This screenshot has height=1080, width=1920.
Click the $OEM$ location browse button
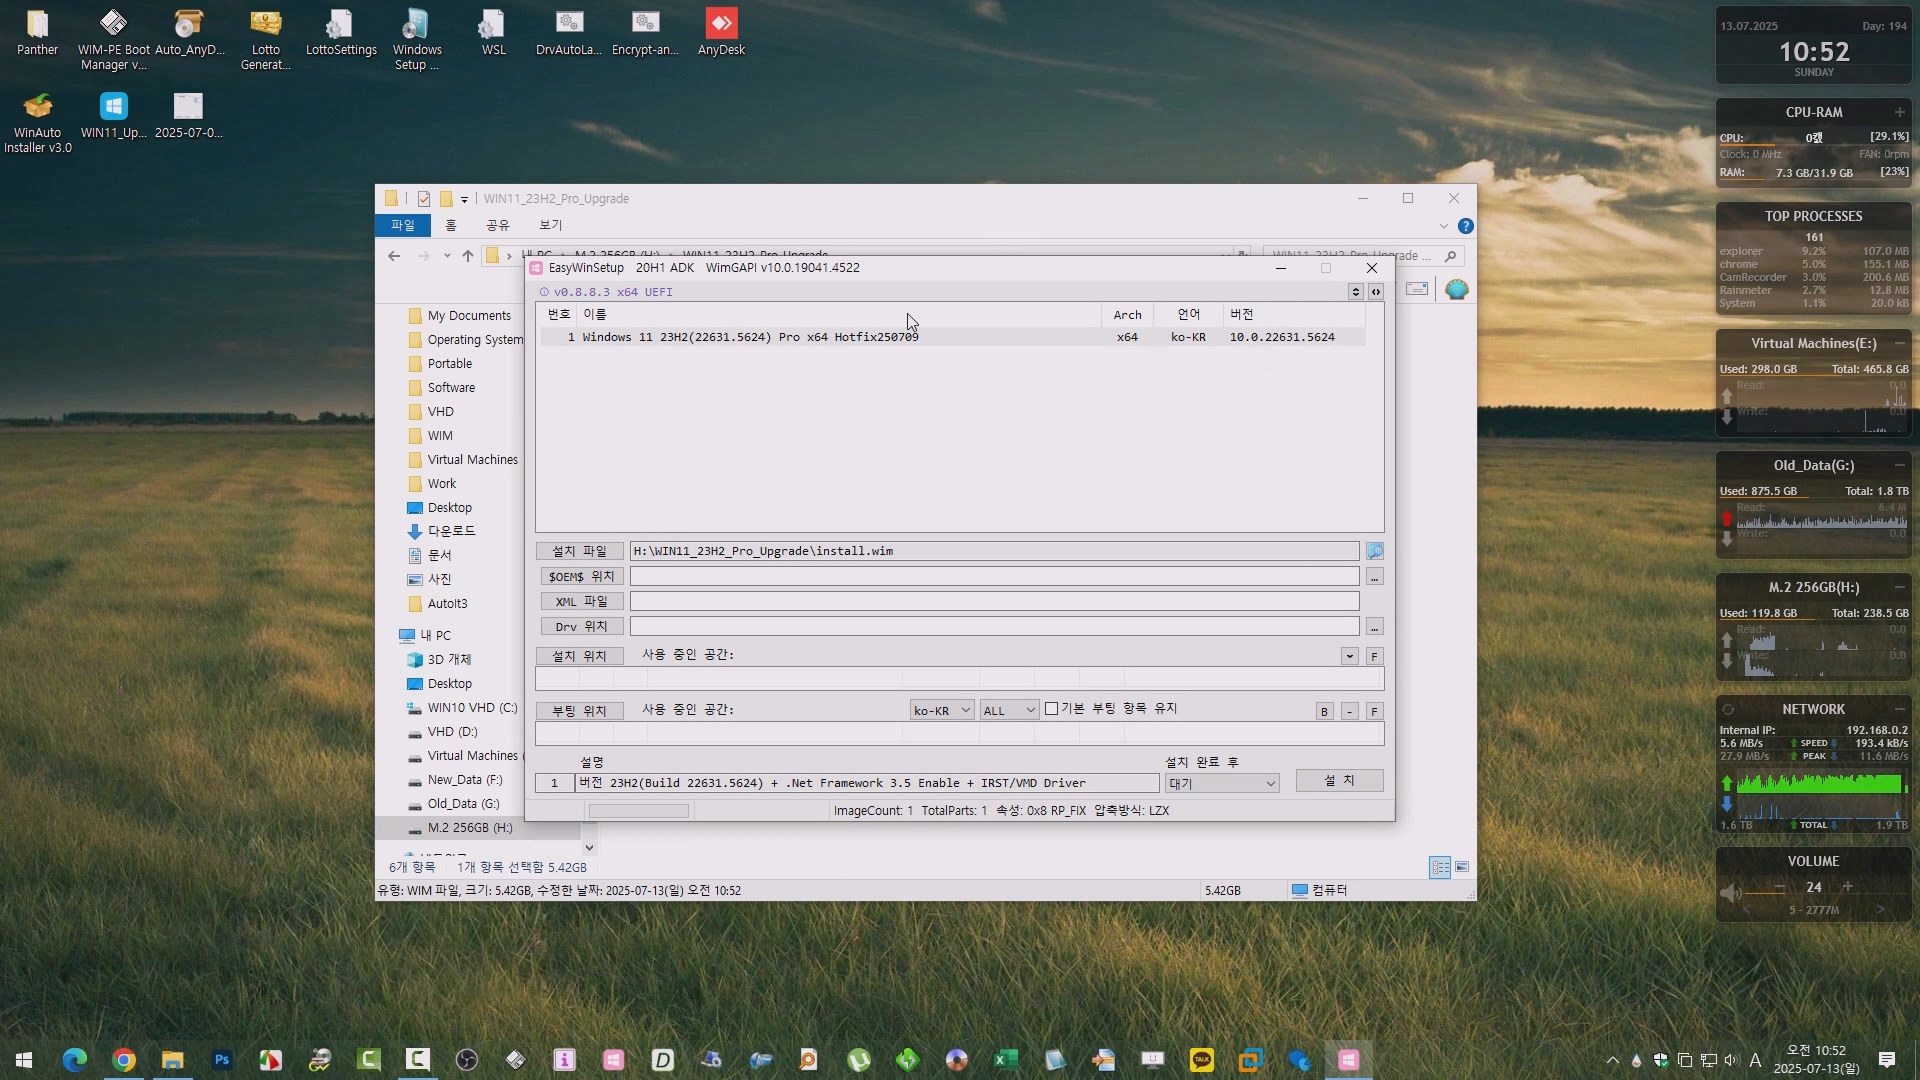[1374, 577]
